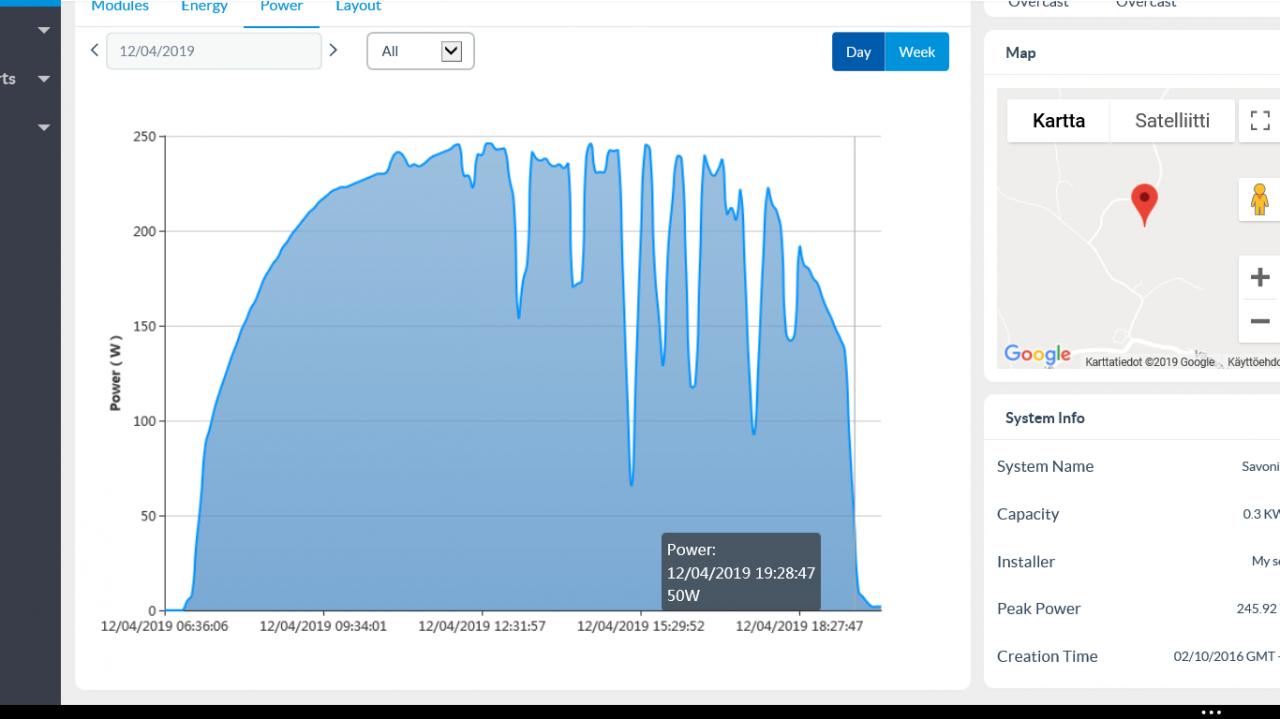
Task: Open the three-dot overflow menu at bottom
Action: pyautogui.click(x=1211, y=712)
